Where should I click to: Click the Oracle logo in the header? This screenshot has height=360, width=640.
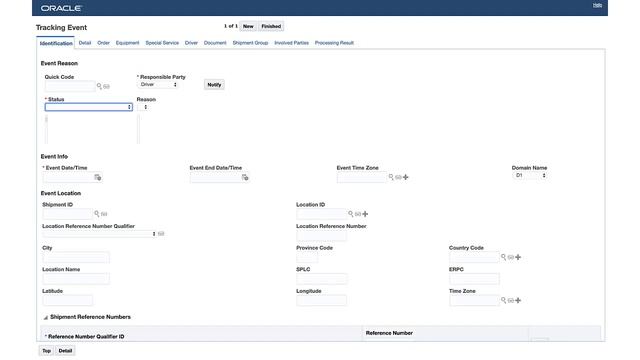point(61,8)
